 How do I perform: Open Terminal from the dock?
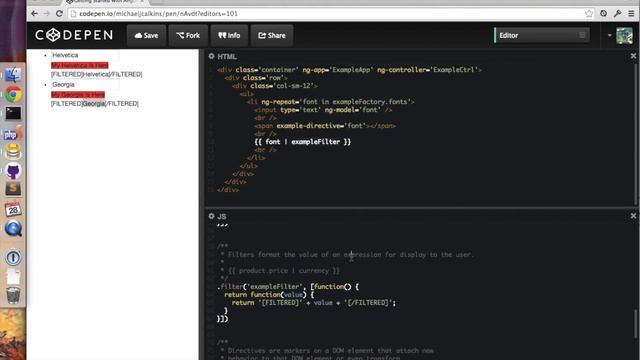coord(13,113)
